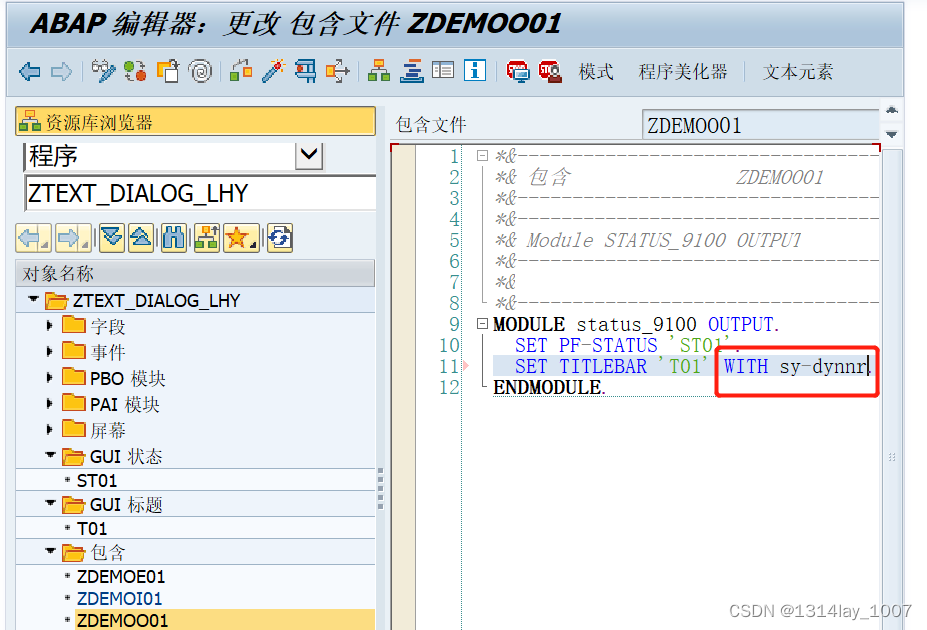927x630 pixels.
Task: Expand all nodes with the double-down chevron icon
Action: point(113,237)
